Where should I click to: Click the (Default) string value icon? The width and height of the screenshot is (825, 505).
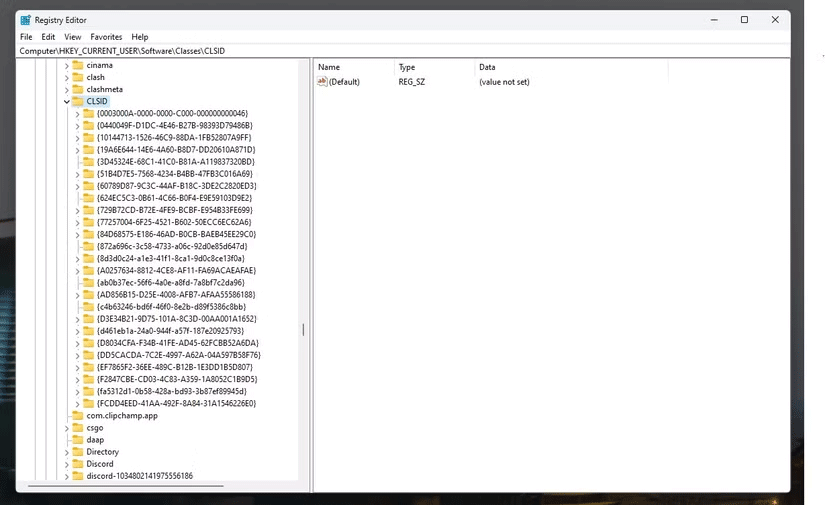coord(323,82)
